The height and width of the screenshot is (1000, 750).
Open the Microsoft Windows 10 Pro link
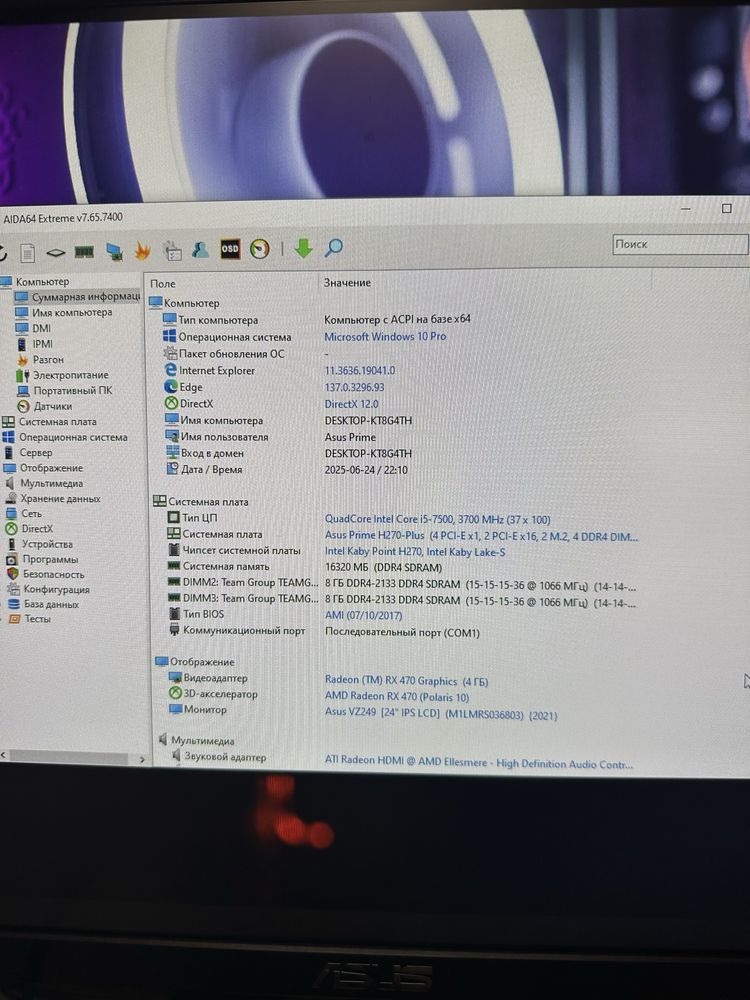click(385, 336)
